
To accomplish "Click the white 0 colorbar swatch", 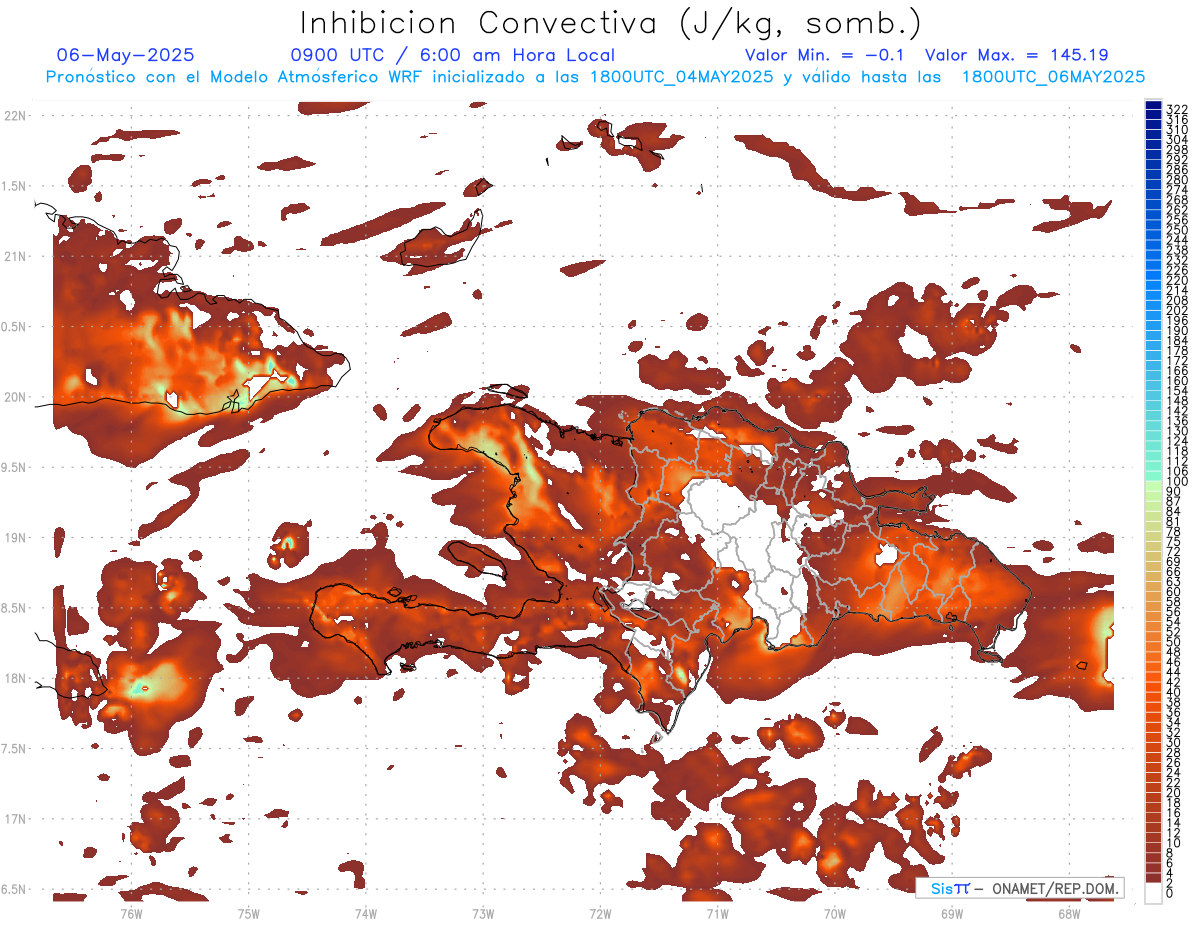I will [x=1153, y=892].
